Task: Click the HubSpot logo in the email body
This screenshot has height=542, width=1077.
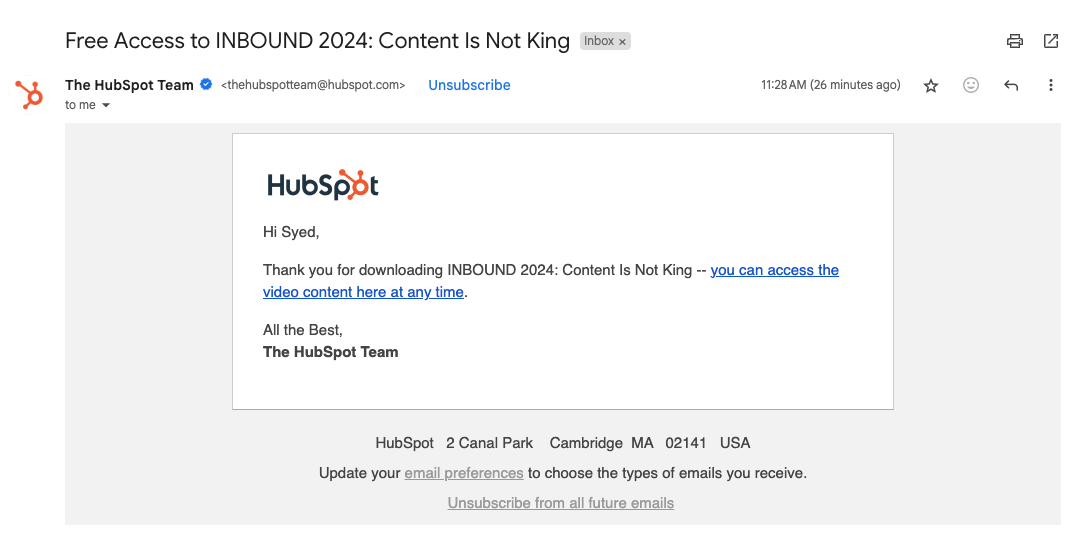Action: [323, 185]
